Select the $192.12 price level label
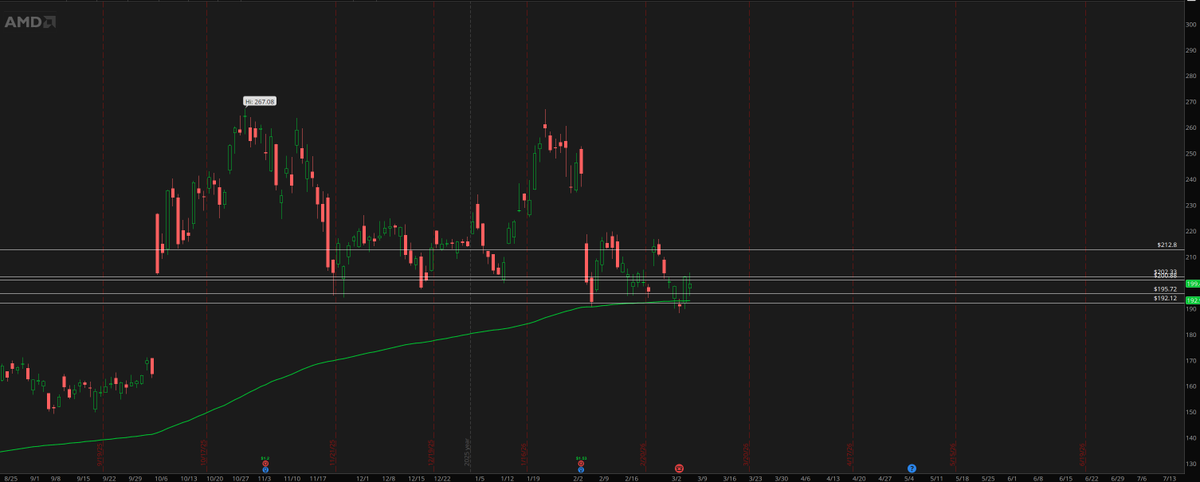 click(1164, 298)
